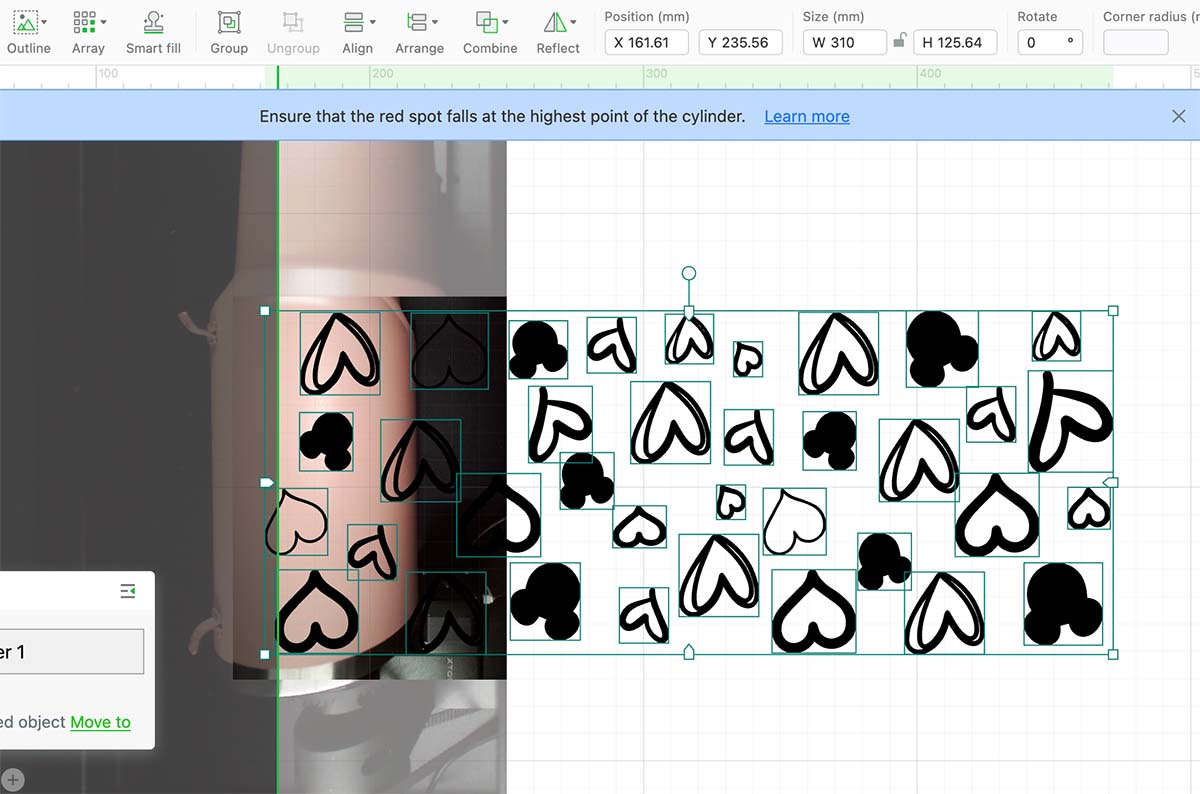Edit the W size field
Screen dimensions: 1200x794
pyautogui.click(x=845, y=42)
